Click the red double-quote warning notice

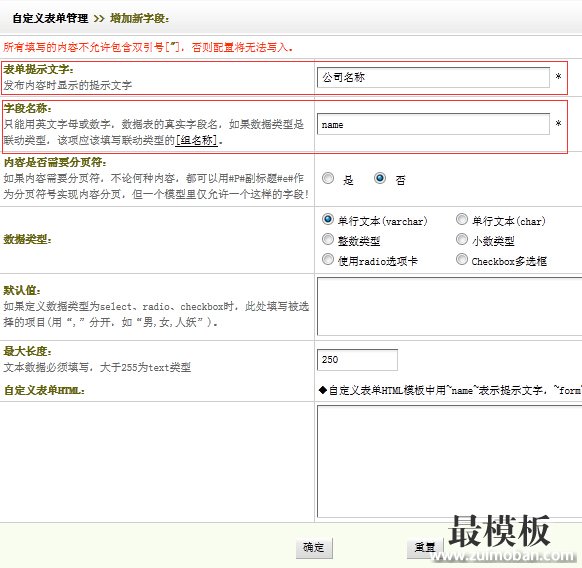click(148, 47)
